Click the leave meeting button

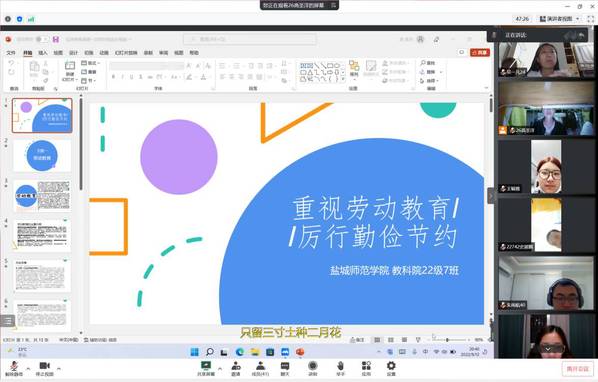578,369
